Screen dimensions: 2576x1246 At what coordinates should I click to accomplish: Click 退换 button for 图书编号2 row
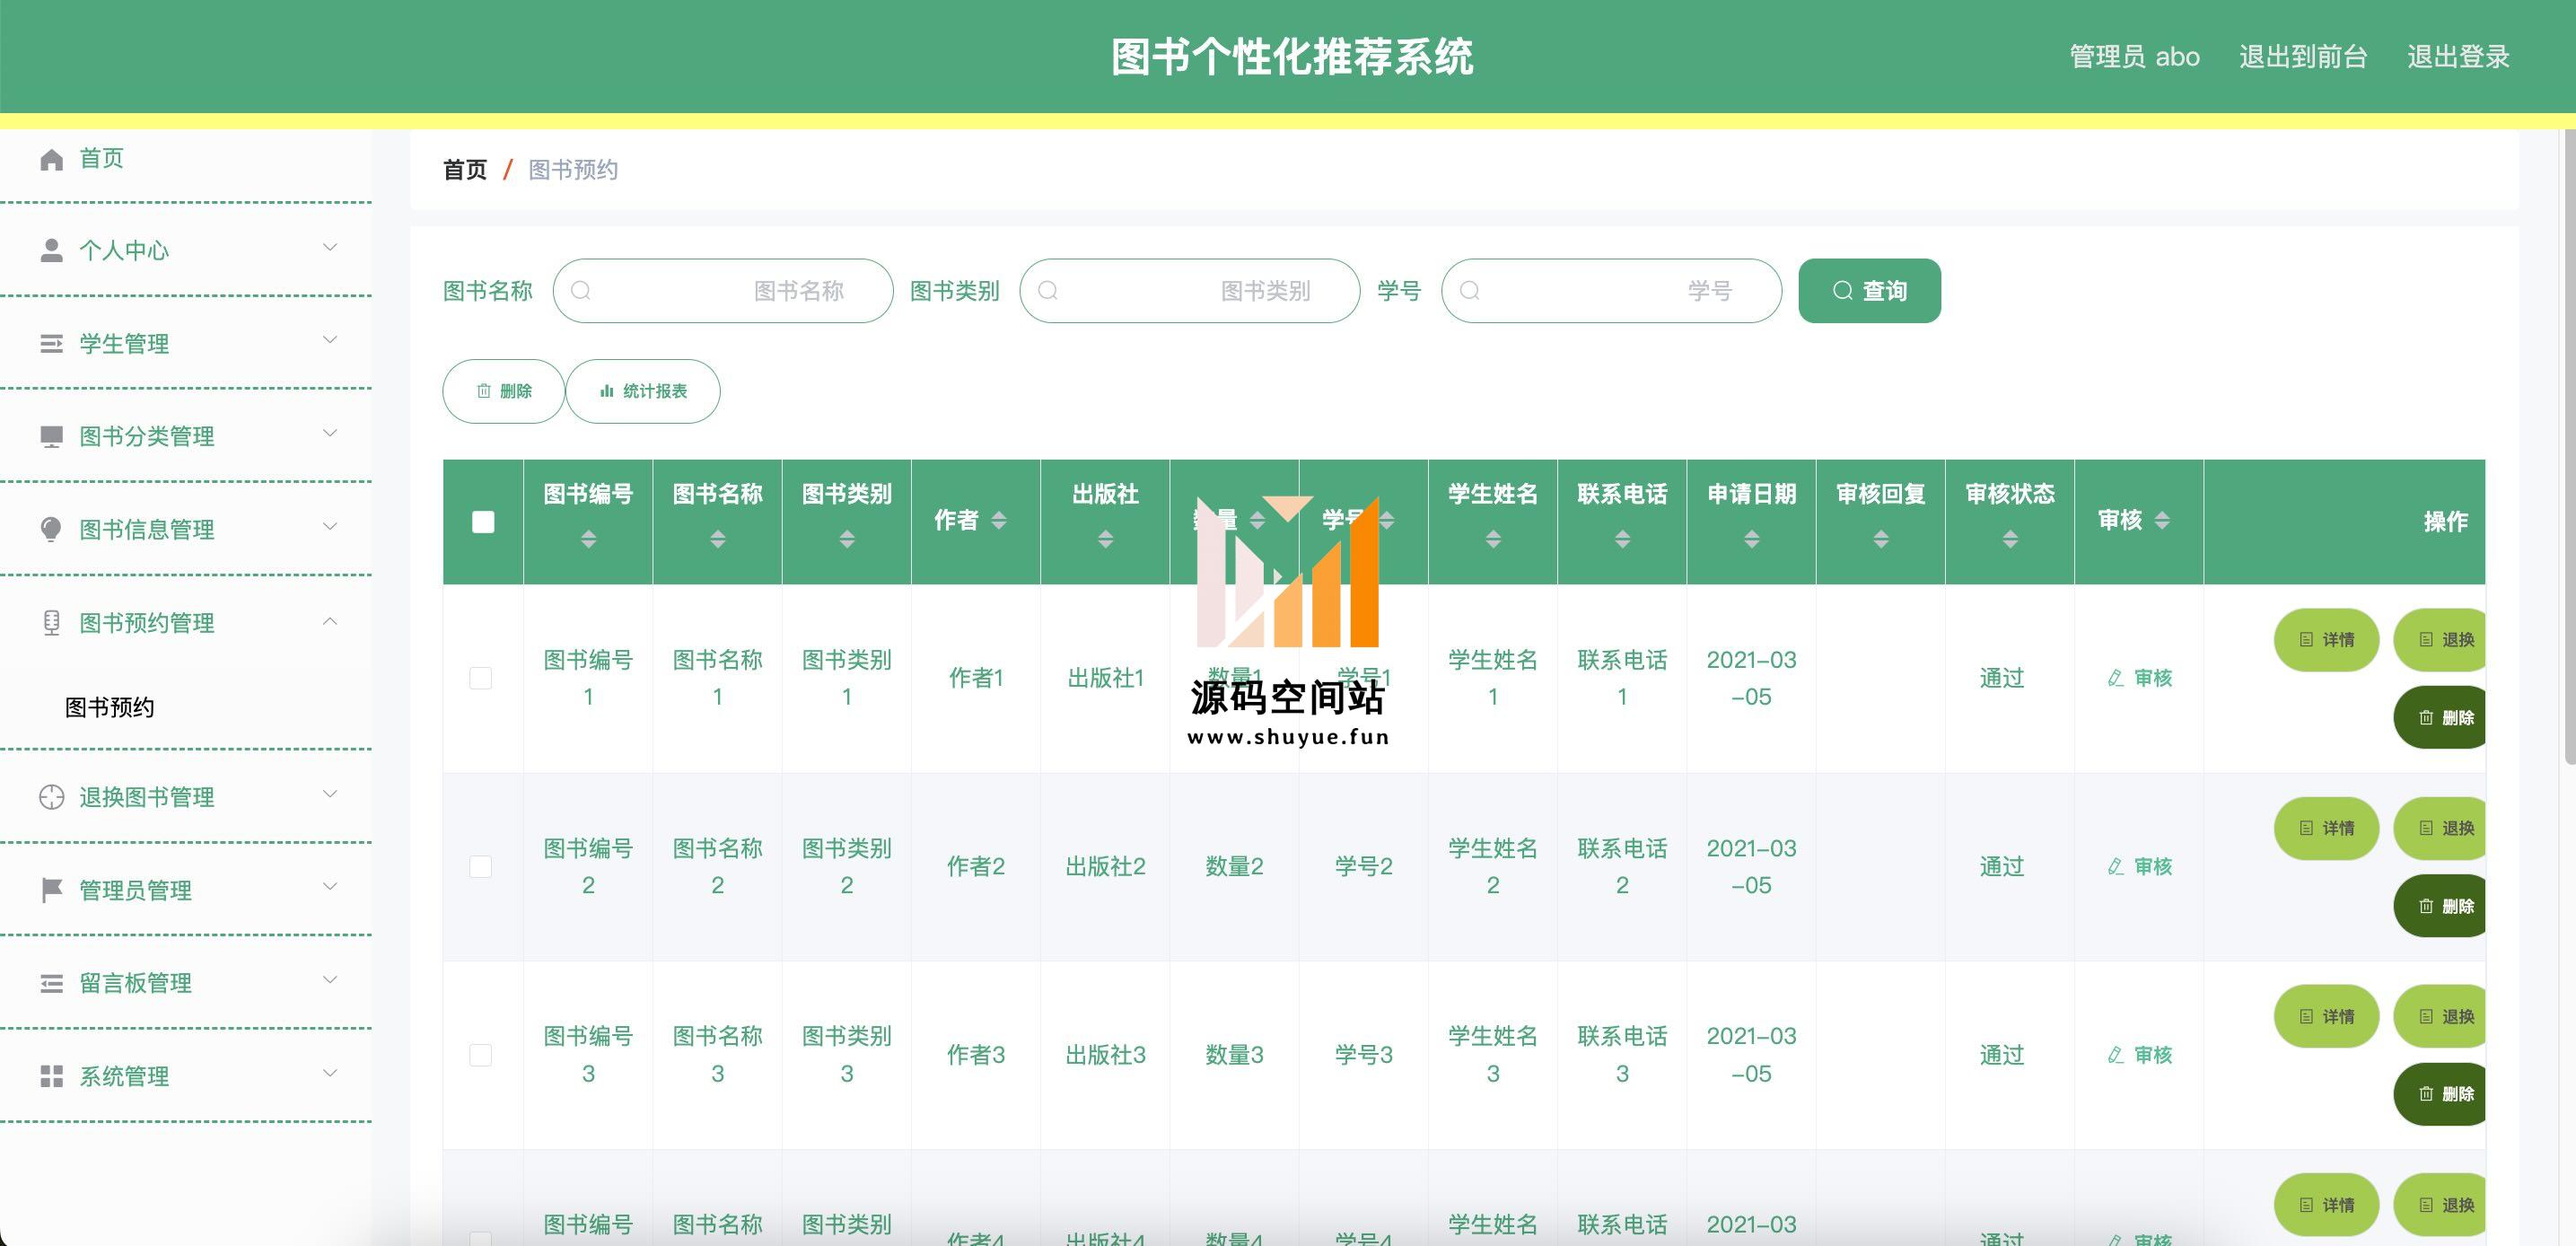click(2440, 828)
